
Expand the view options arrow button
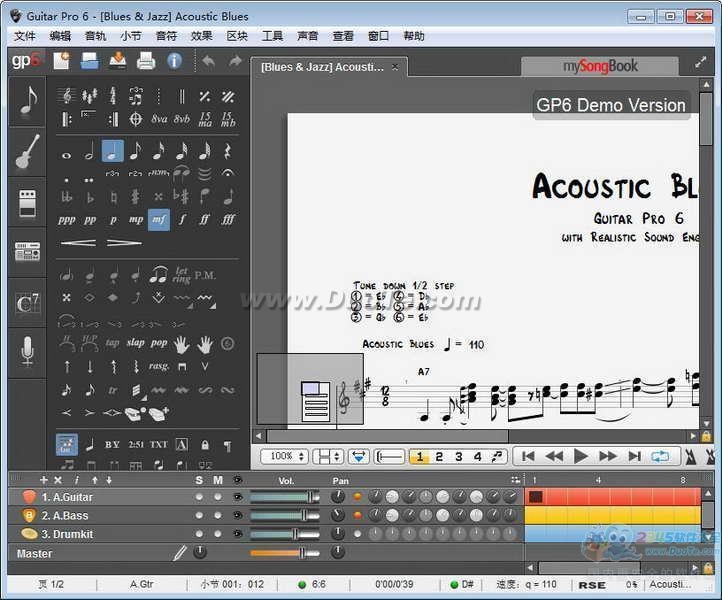pyautogui.click(x=358, y=456)
